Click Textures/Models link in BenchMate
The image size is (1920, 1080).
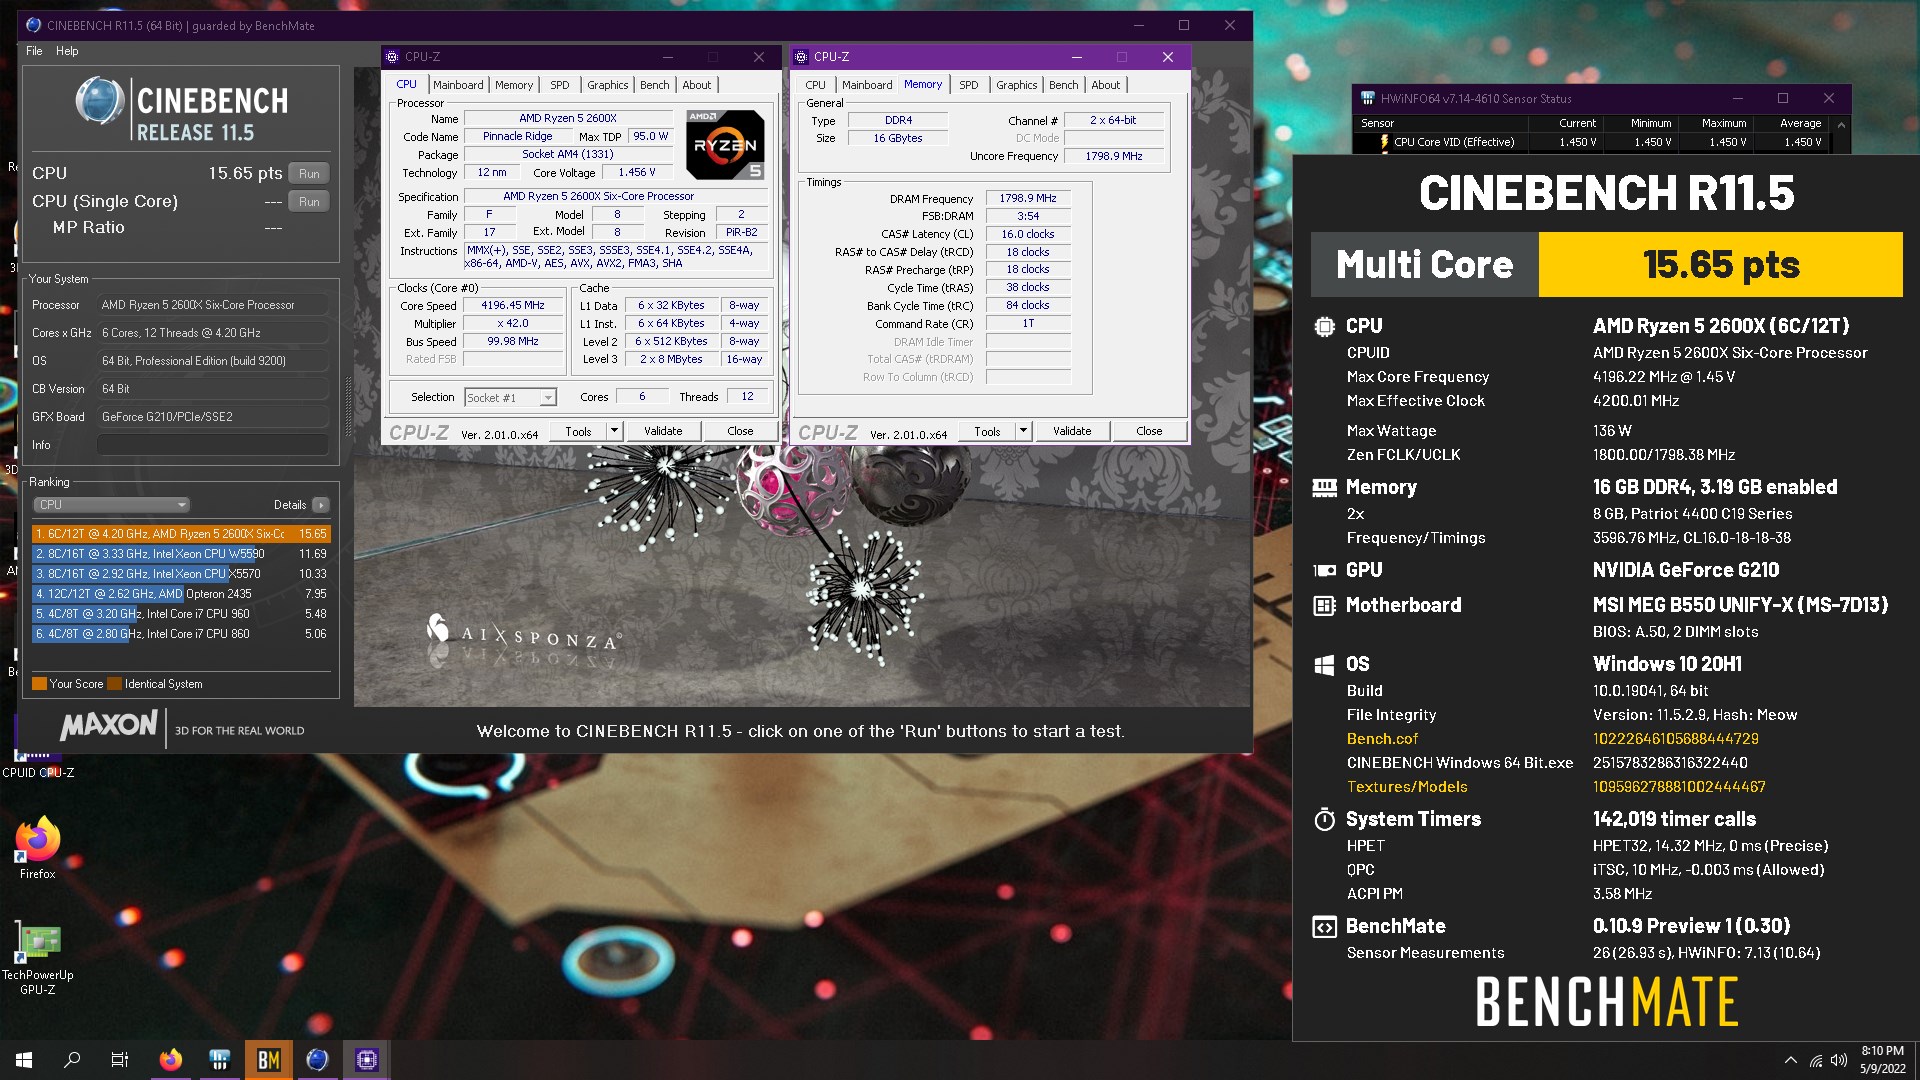coord(1407,787)
